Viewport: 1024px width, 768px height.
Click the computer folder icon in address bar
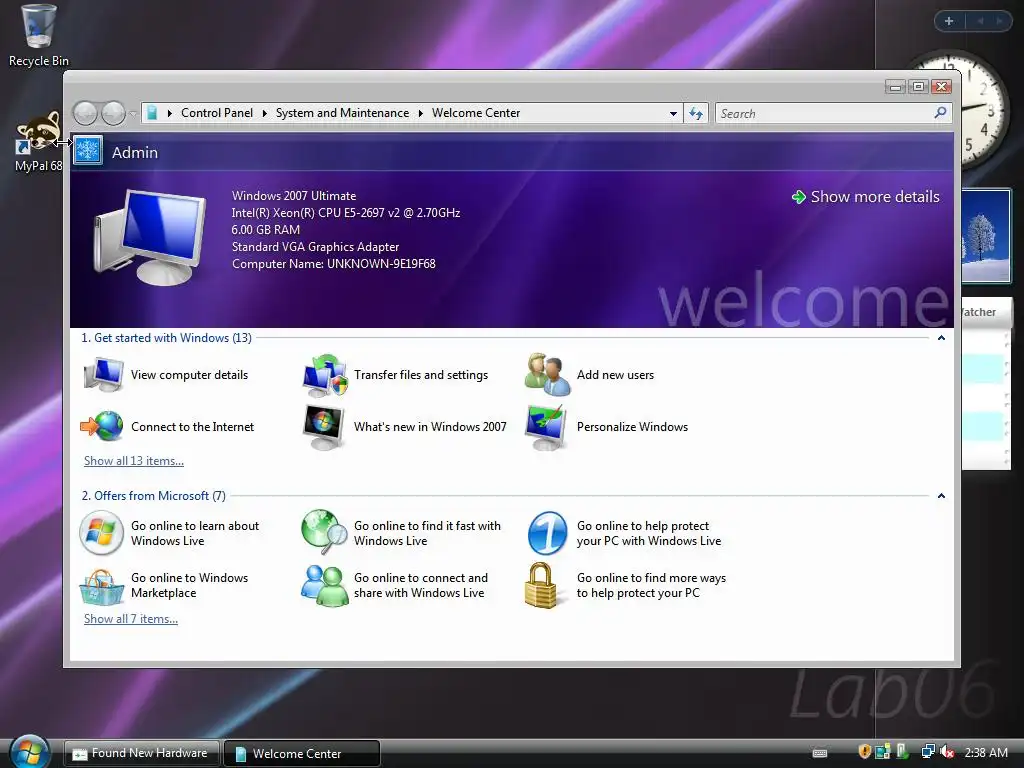[152, 113]
